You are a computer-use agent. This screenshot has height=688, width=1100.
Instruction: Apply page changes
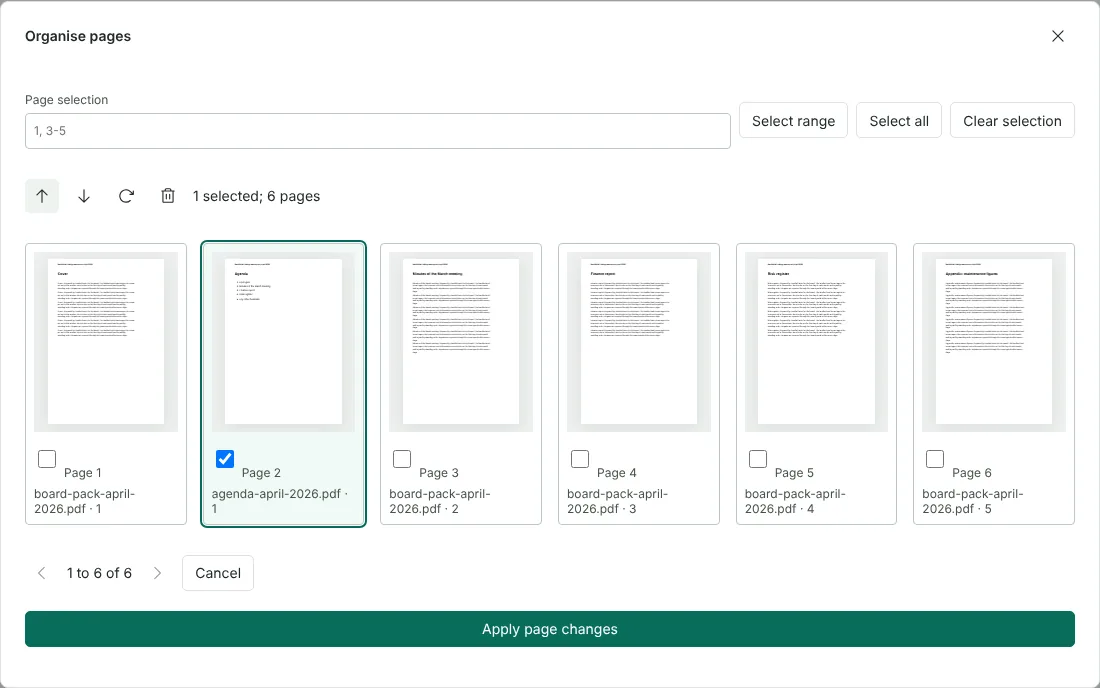[x=550, y=629]
